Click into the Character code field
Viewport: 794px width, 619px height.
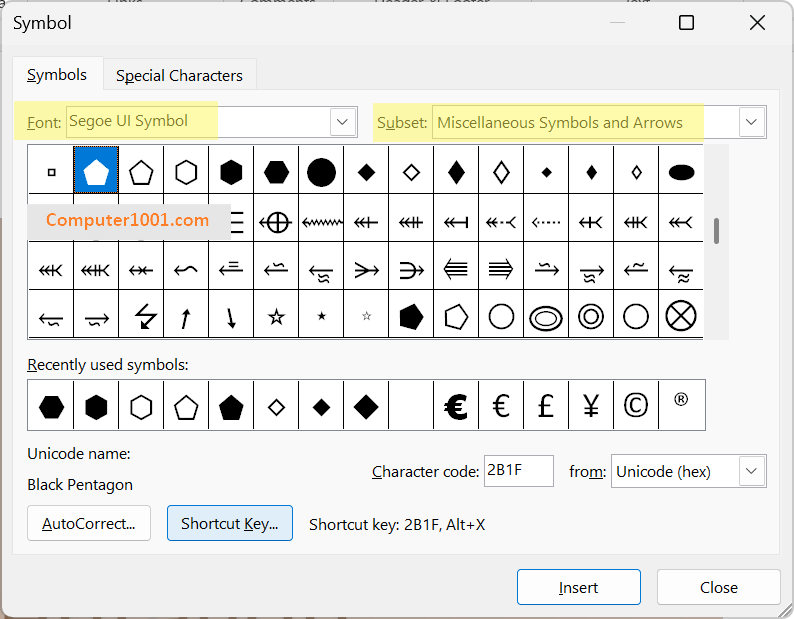518,471
